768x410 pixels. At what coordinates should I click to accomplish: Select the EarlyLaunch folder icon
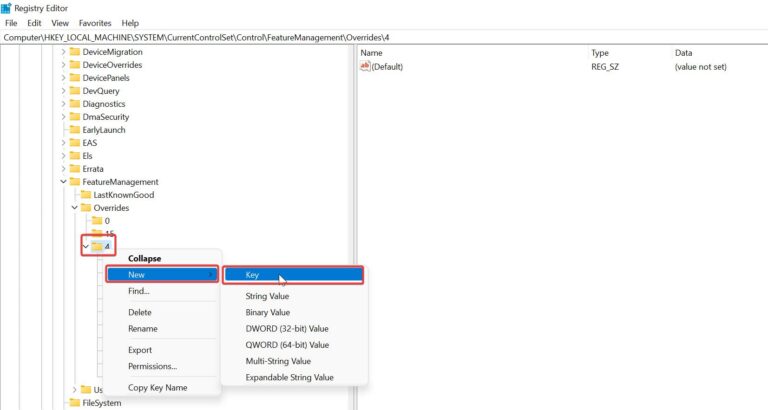pyautogui.click(x=74, y=130)
